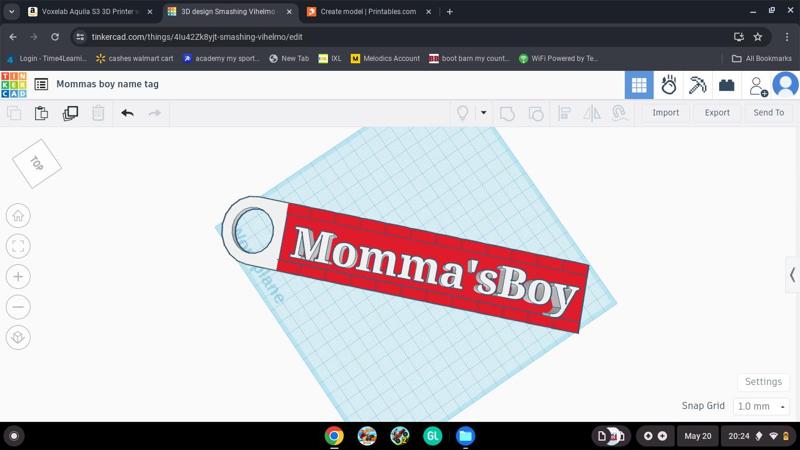Open the May 20 calendar date
Screen dimensions: 800x450
coord(697,436)
